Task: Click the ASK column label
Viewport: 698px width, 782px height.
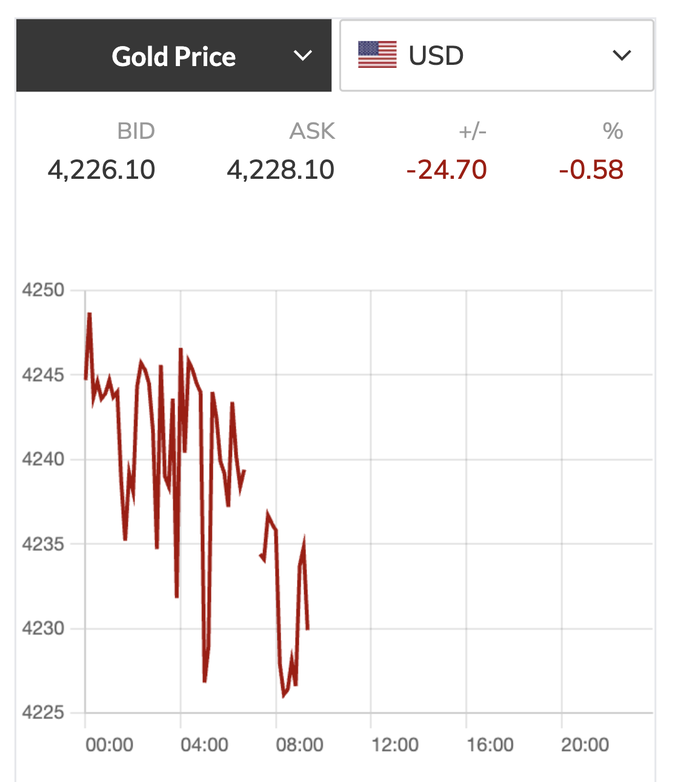Action: tap(313, 131)
